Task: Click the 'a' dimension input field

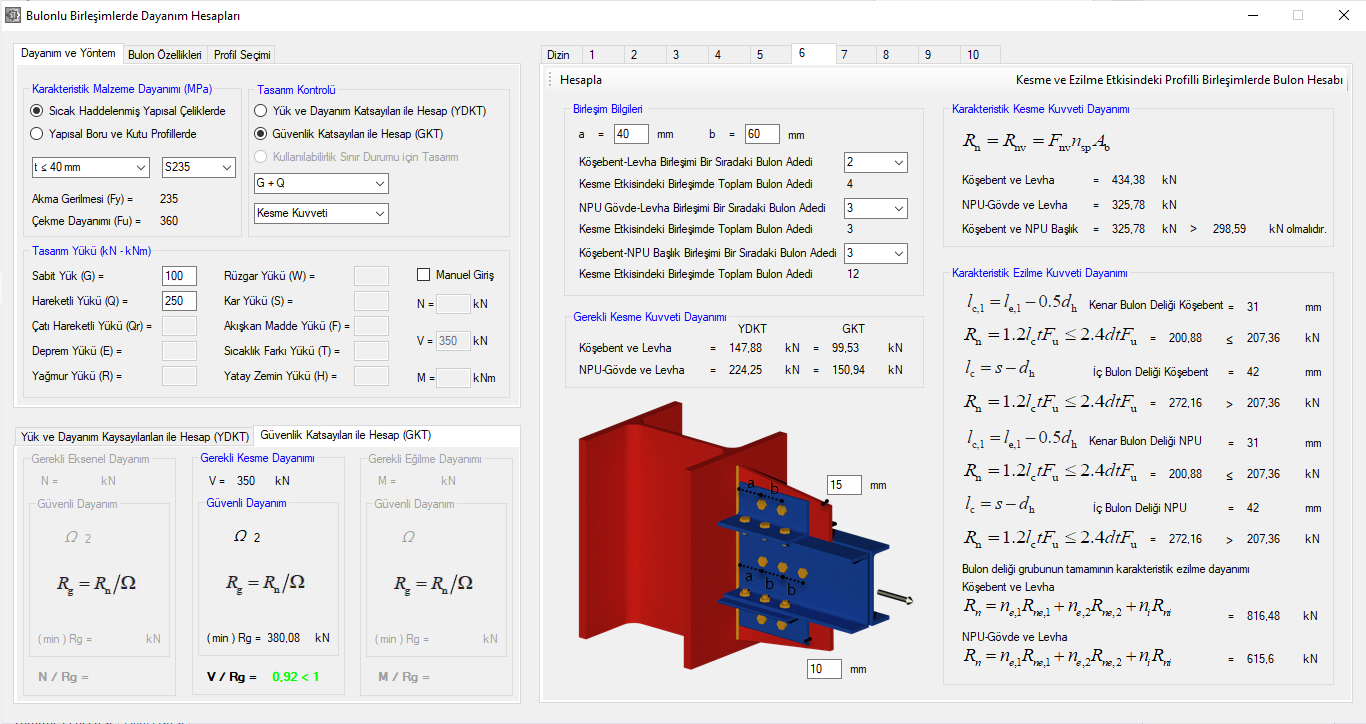Action: (632, 134)
